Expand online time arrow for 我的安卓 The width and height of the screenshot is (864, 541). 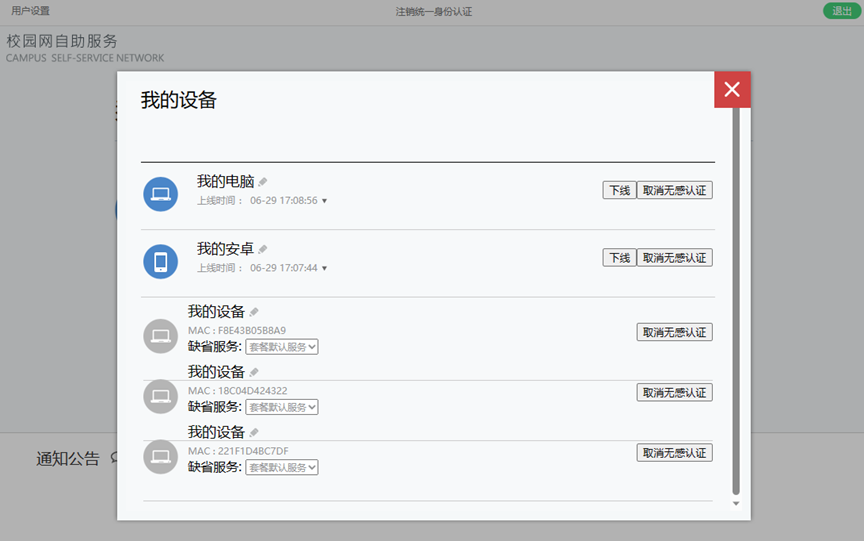(x=324, y=268)
